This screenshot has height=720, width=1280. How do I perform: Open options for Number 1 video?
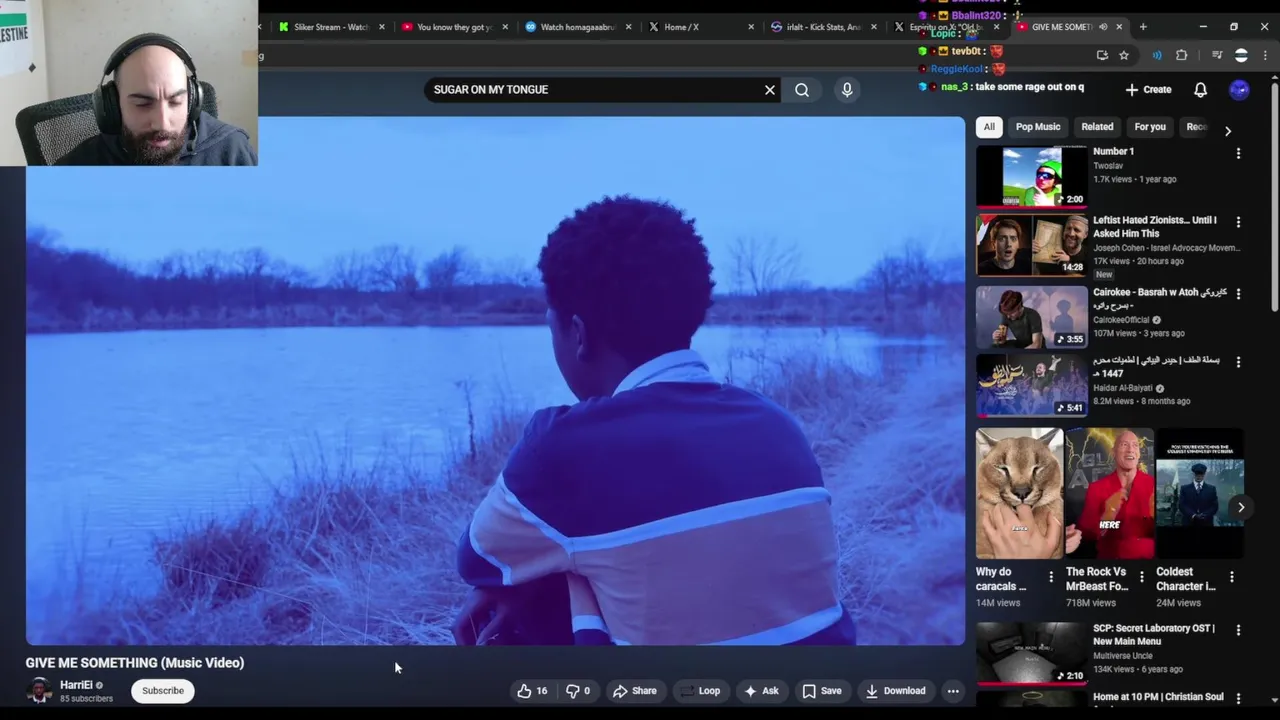(x=1238, y=154)
